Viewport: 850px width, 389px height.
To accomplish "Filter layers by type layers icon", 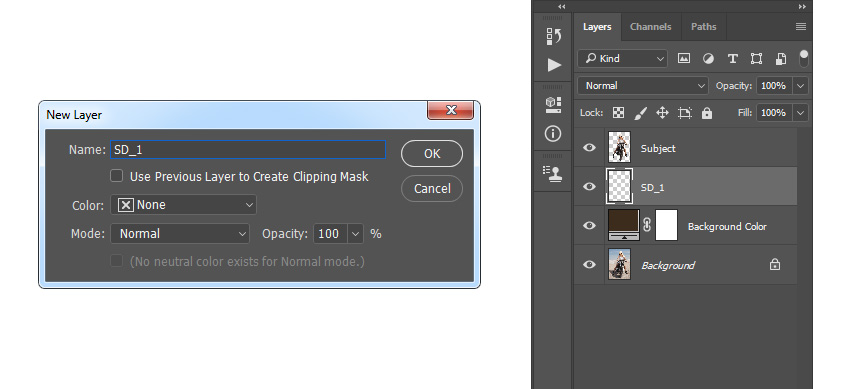I will tap(732, 59).
